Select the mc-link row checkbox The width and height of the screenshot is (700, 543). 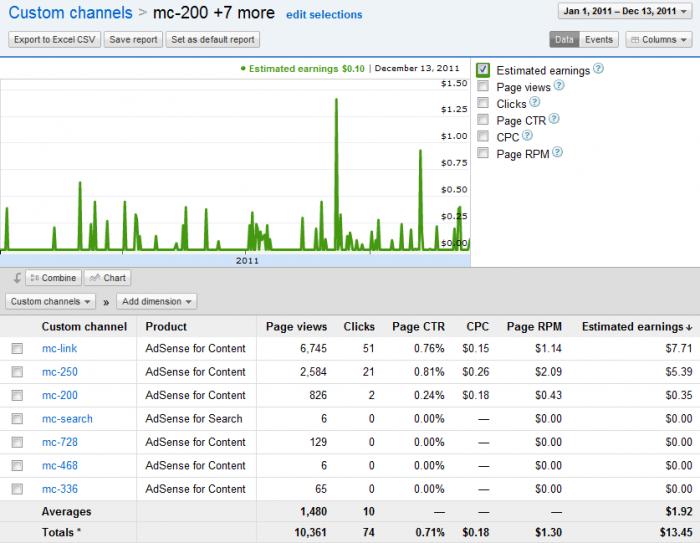click(x=17, y=349)
